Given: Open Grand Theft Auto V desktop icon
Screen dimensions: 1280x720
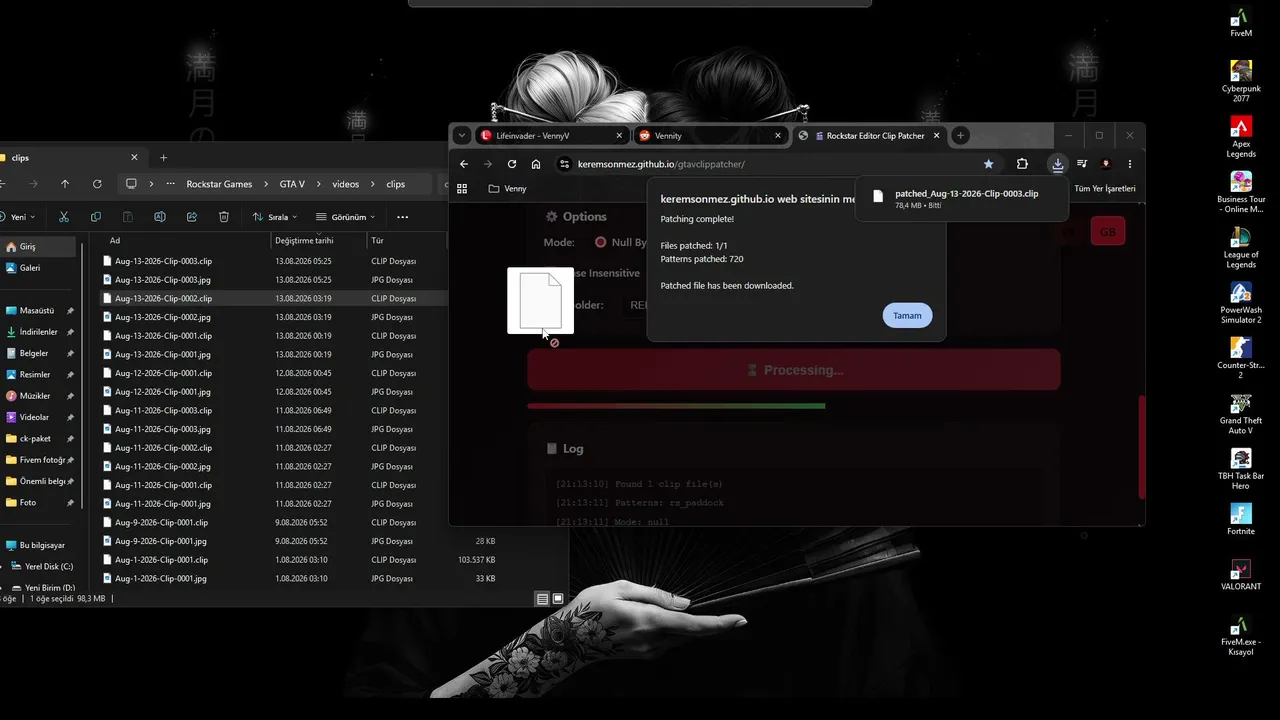Looking at the screenshot, I should [1241, 413].
